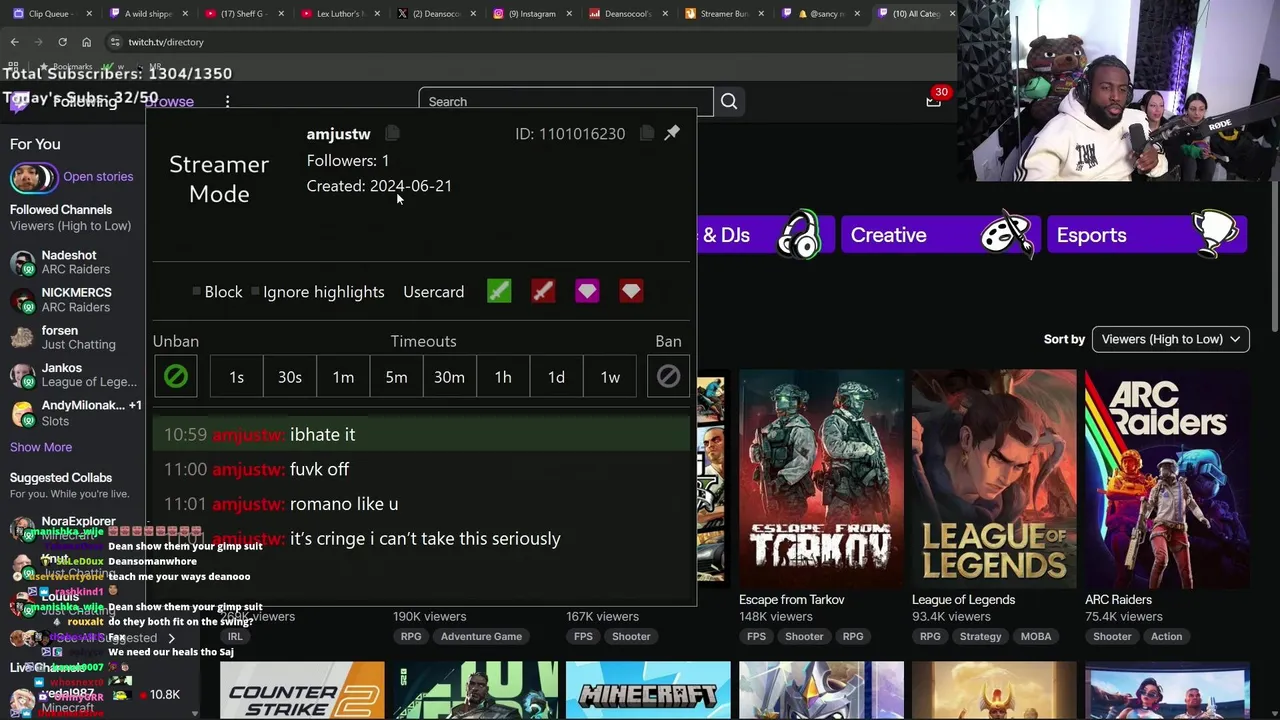This screenshot has height=720, width=1280.
Task: Open NICKMERCS channel avatar in sidebar
Action: [x=22, y=300]
